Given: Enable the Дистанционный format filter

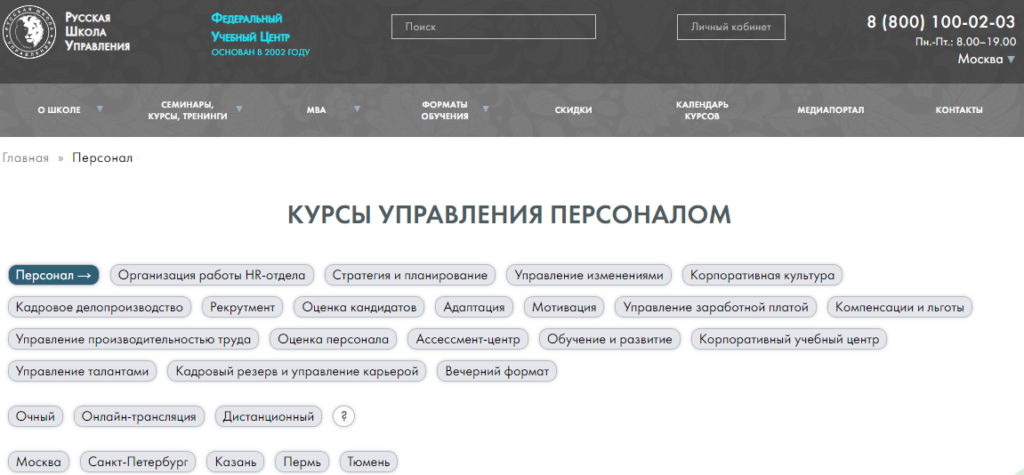Looking at the screenshot, I should coord(270,416).
